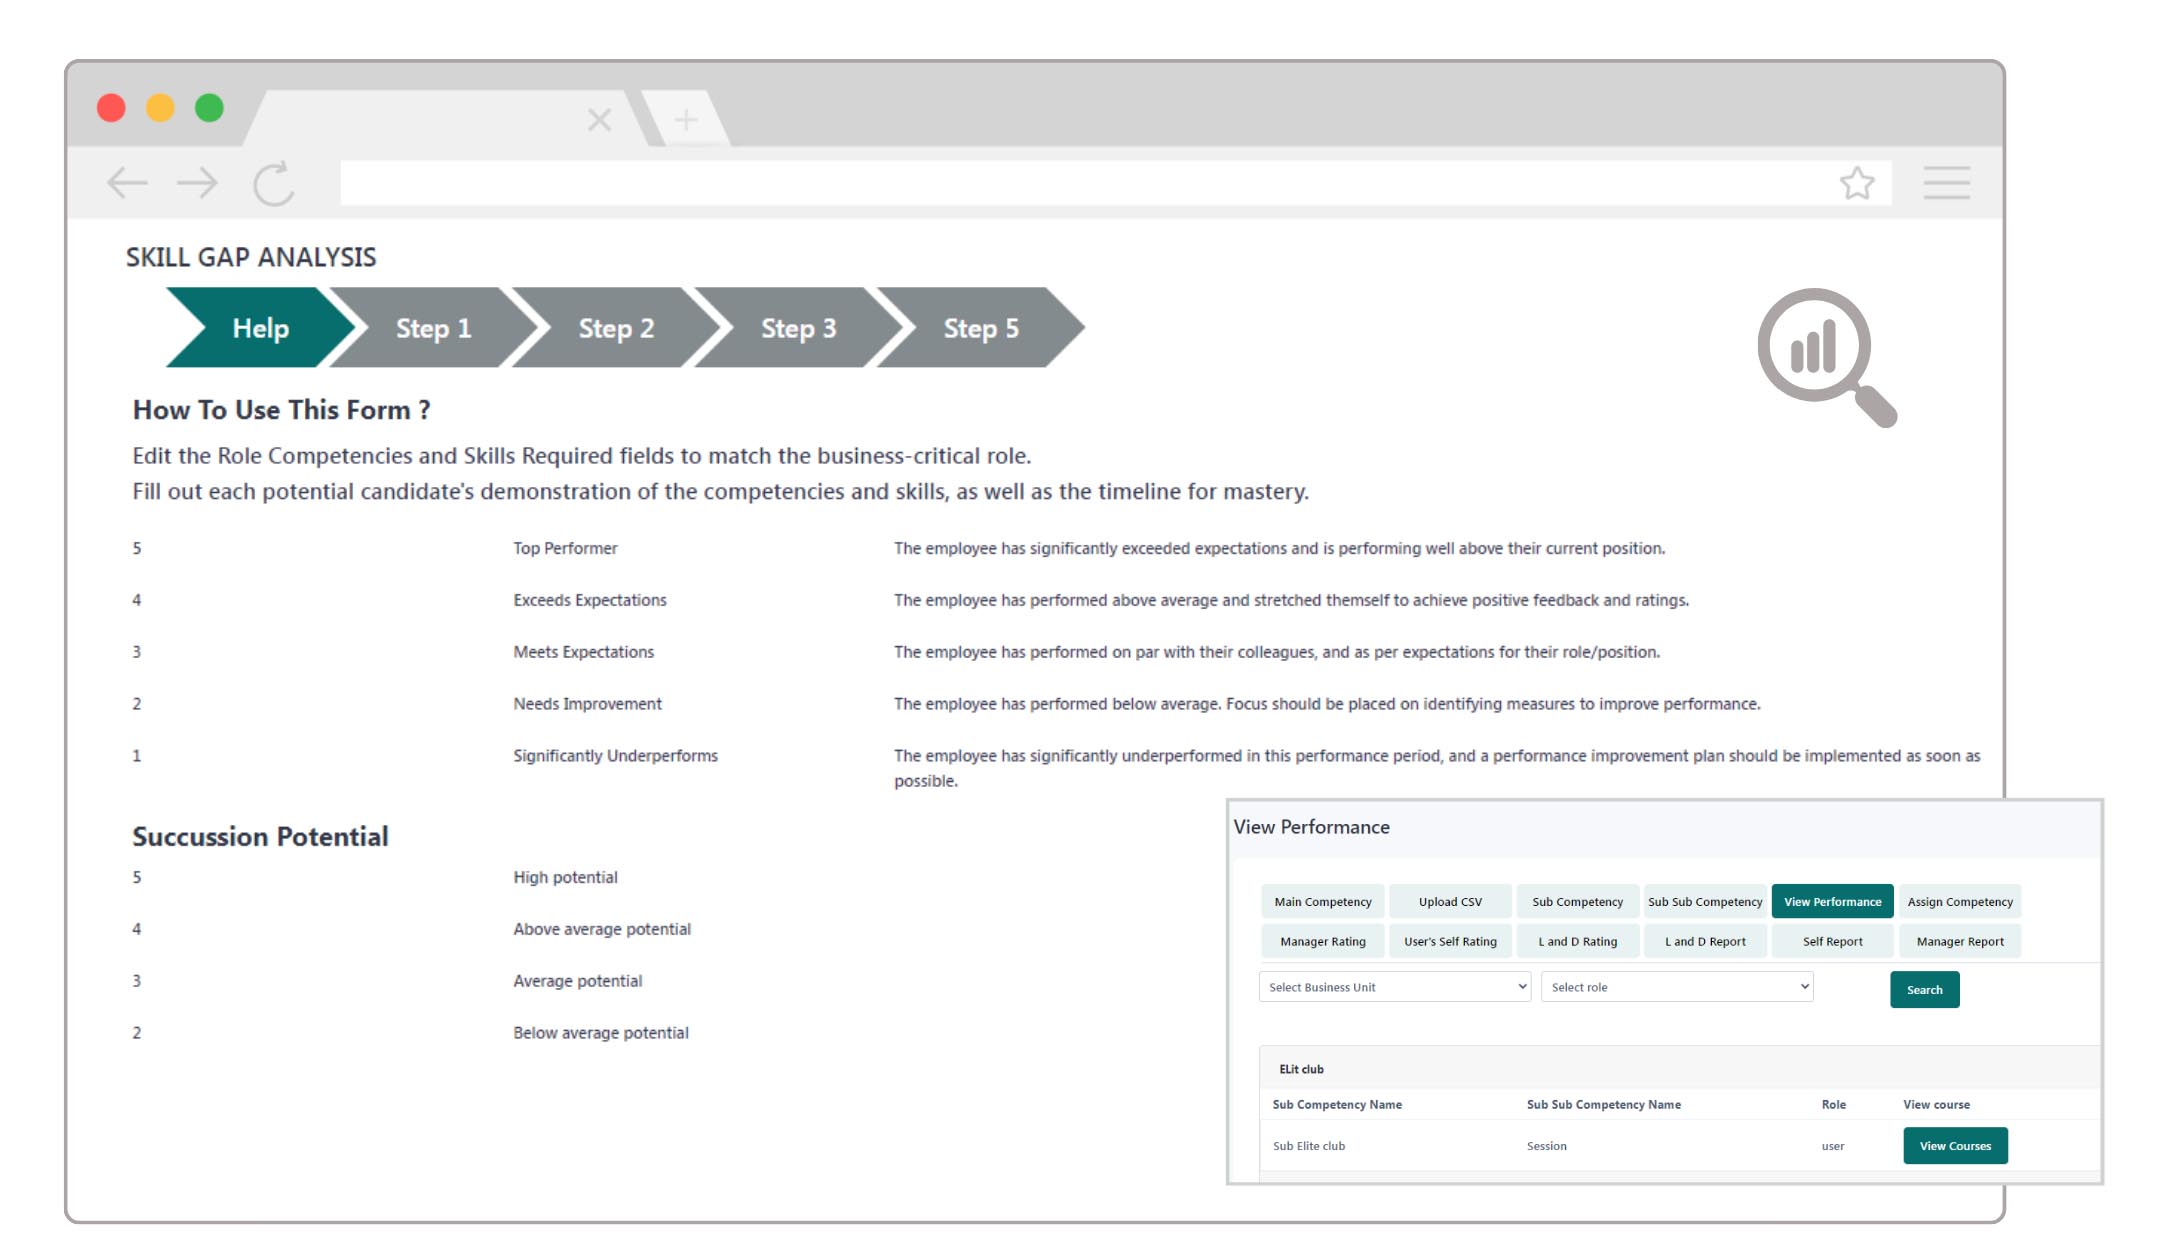Open the Sub Sub Competency tab
2160x1248 pixels.
pyautogui.click(x=1705, y=901)
